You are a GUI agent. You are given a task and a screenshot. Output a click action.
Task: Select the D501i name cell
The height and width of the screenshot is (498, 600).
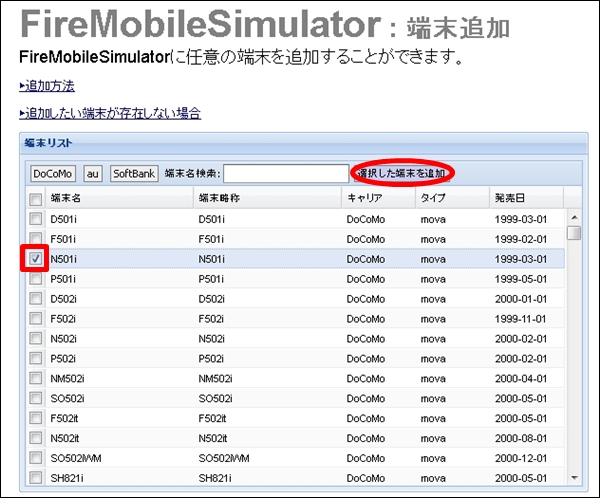click(x=64, y=219)
